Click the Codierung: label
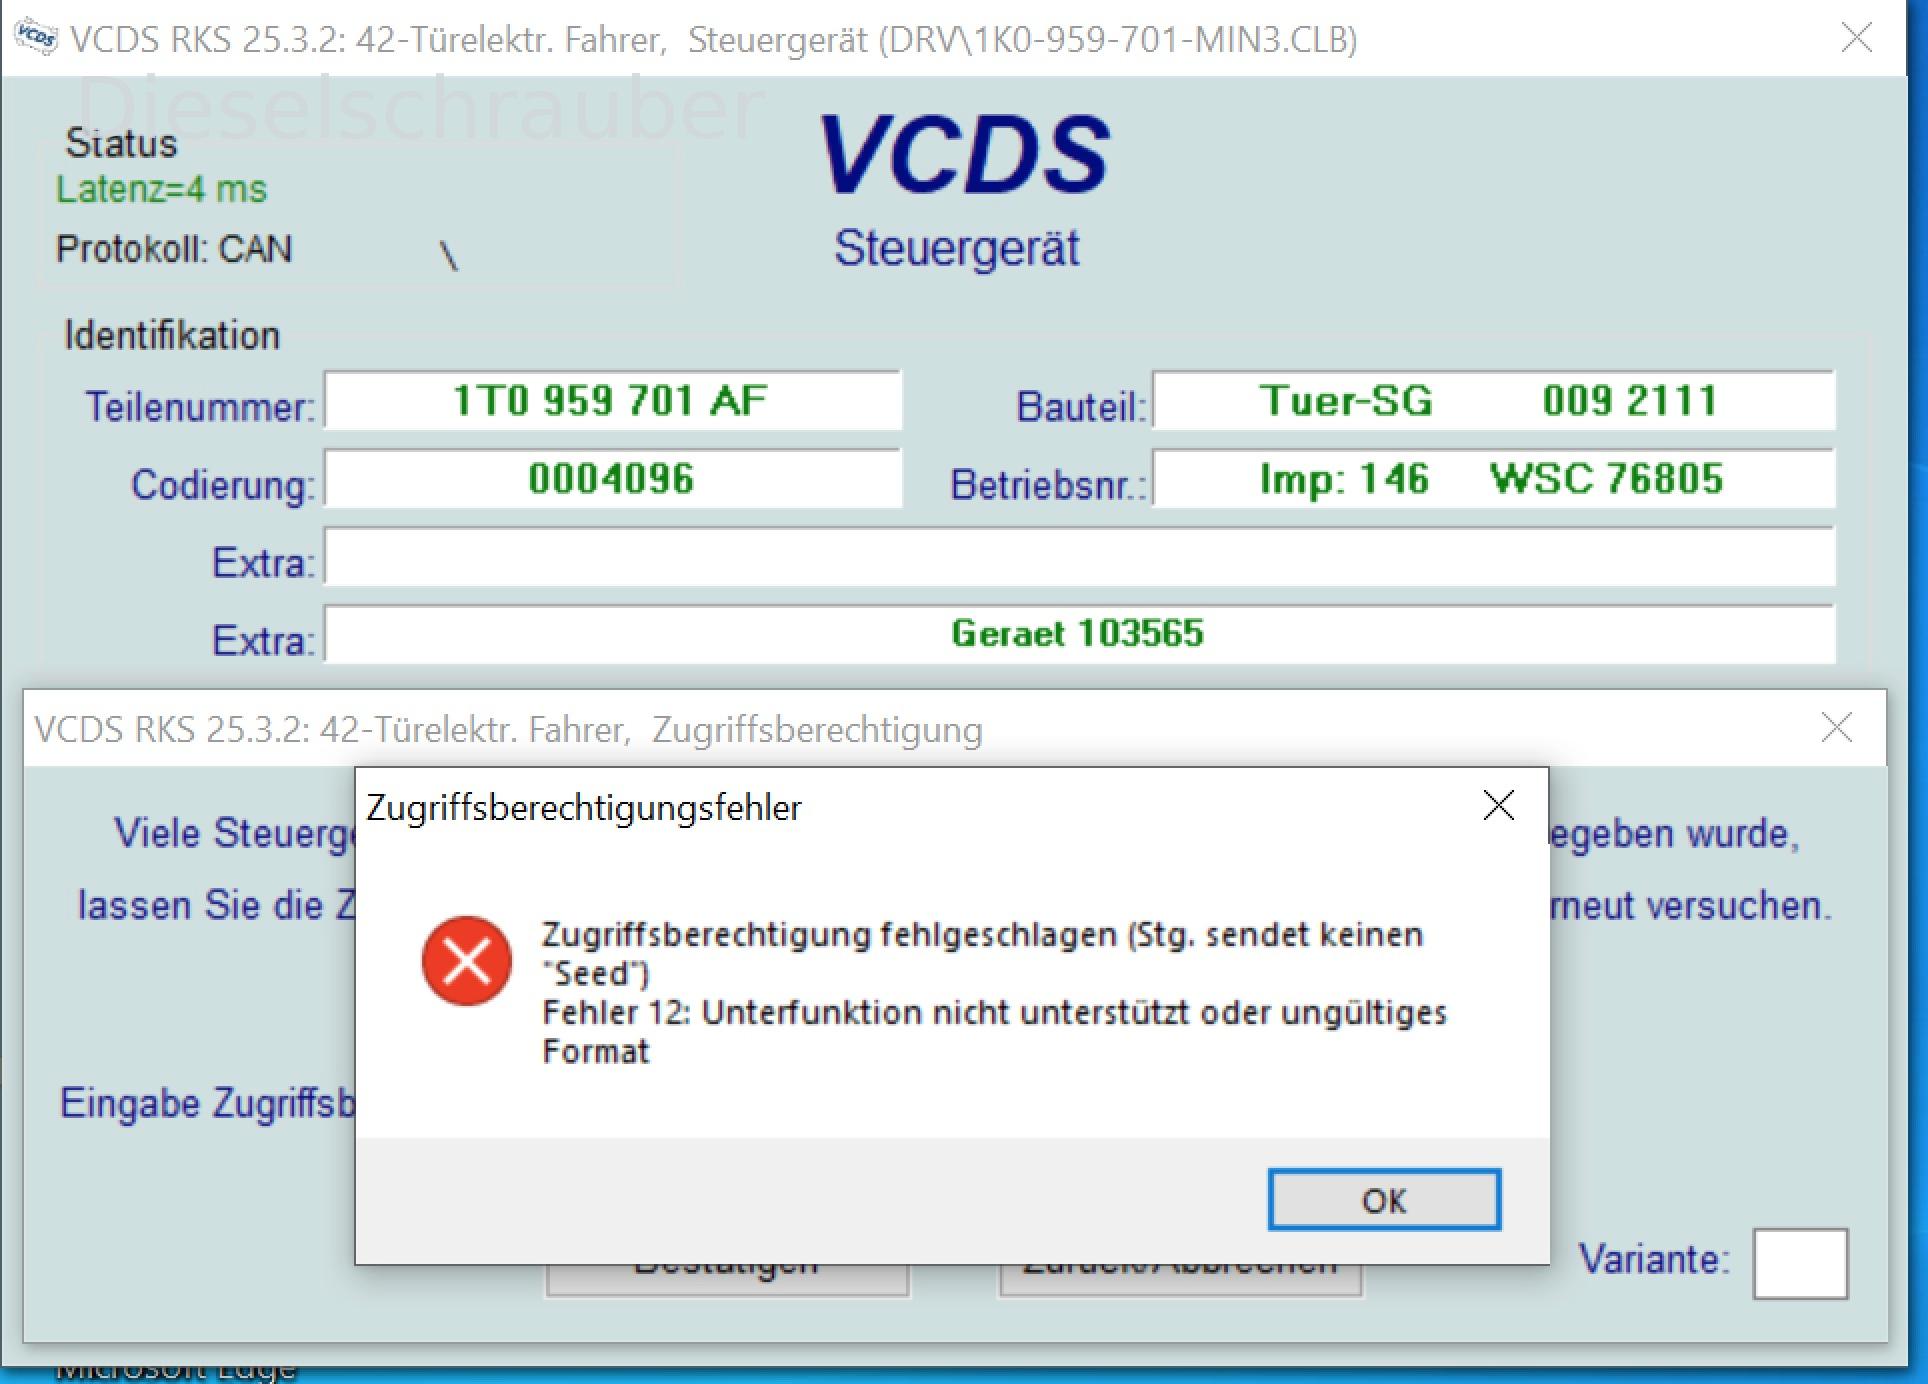The image size is (1928, 1384). click(223, 485)
